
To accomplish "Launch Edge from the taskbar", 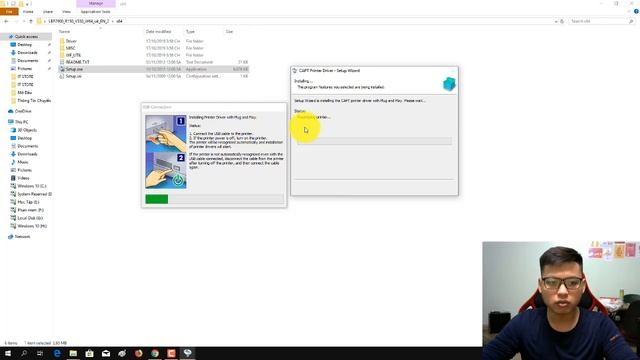I will pos(57,353).
